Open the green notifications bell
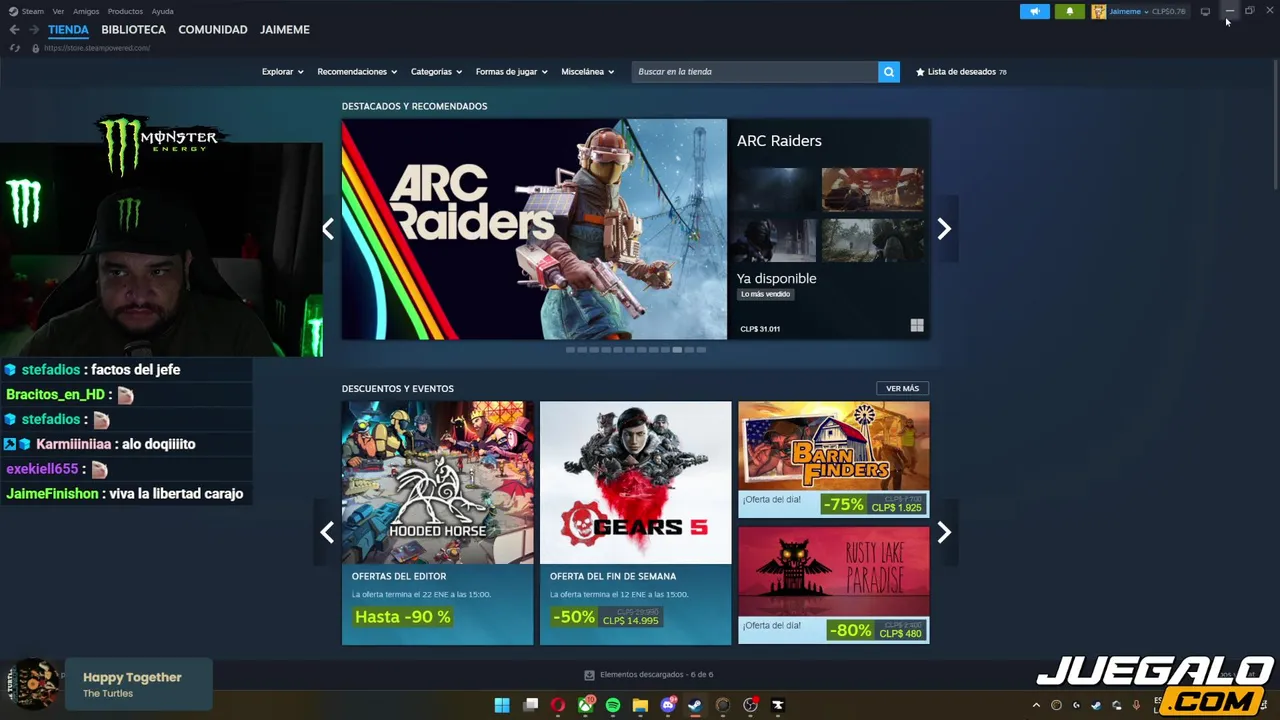Viewport: 1280px width, 720px height. click(1069, 12)
